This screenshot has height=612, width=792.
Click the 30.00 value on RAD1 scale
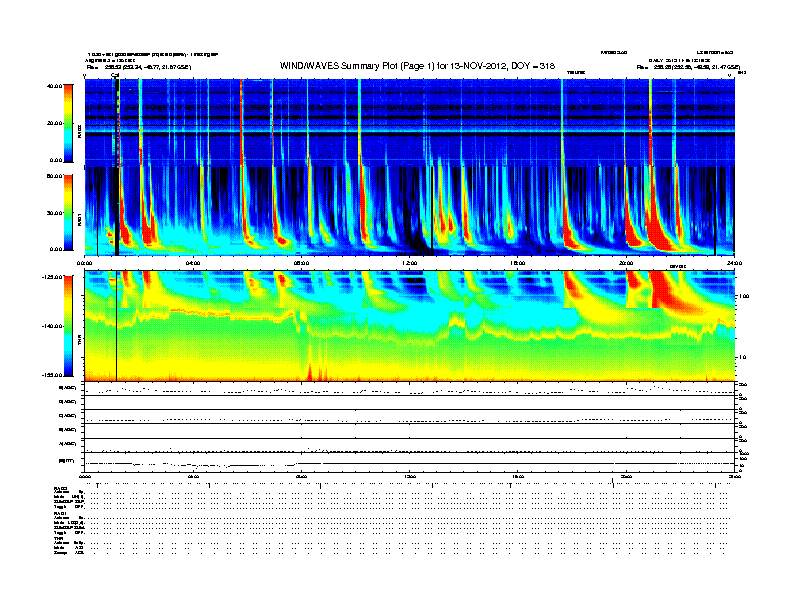click(54, 213)
